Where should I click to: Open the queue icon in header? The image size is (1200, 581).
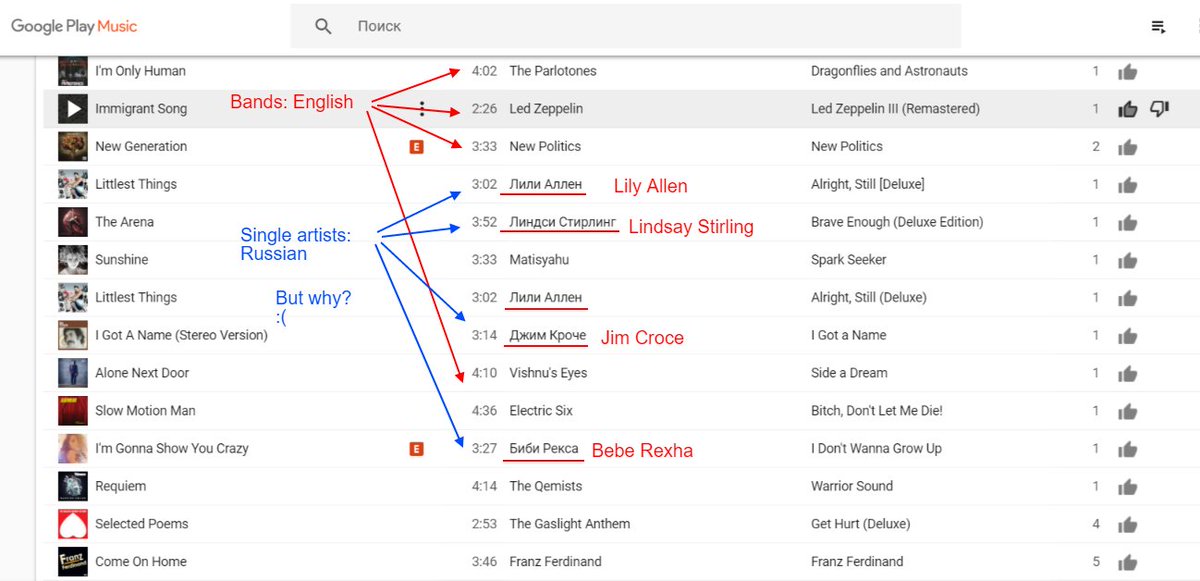[x=1159, y=27]
